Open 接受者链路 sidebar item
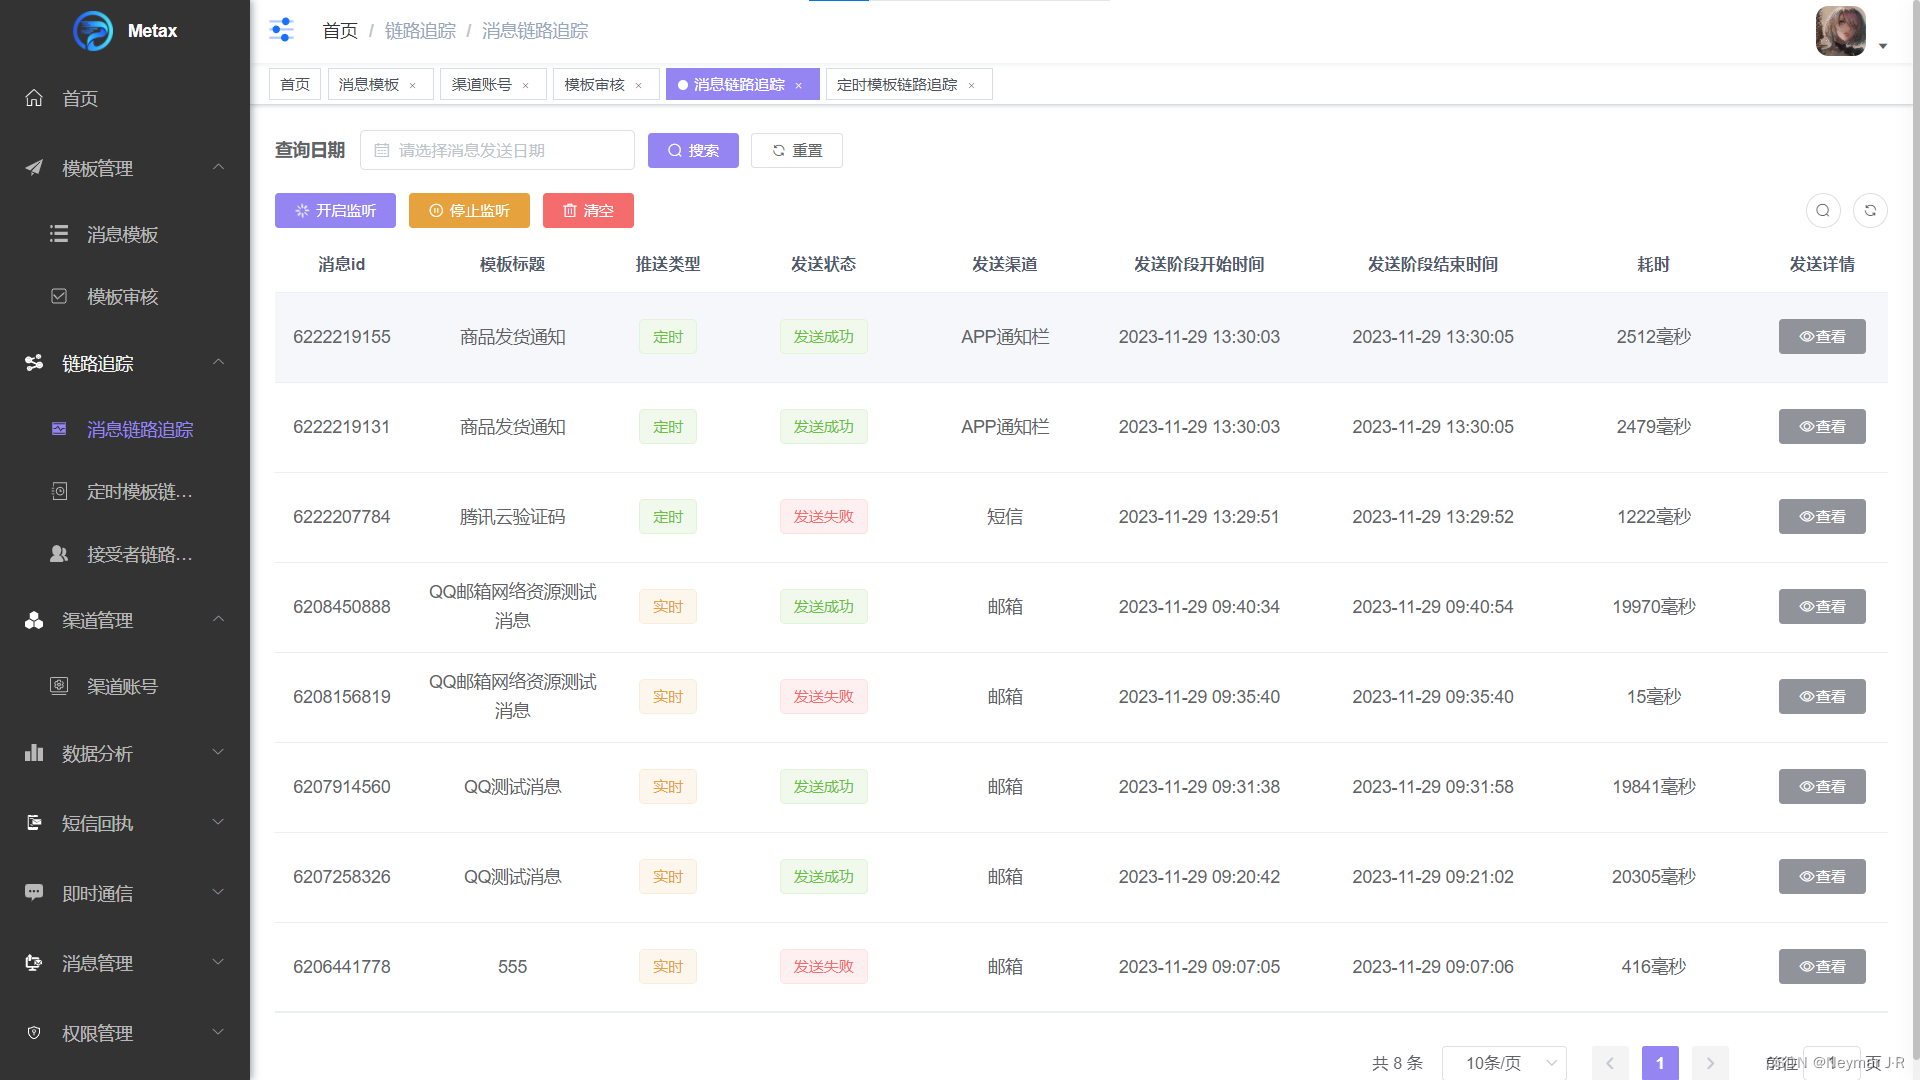The image size is (1920, 1080). click(x=139, y=554)
